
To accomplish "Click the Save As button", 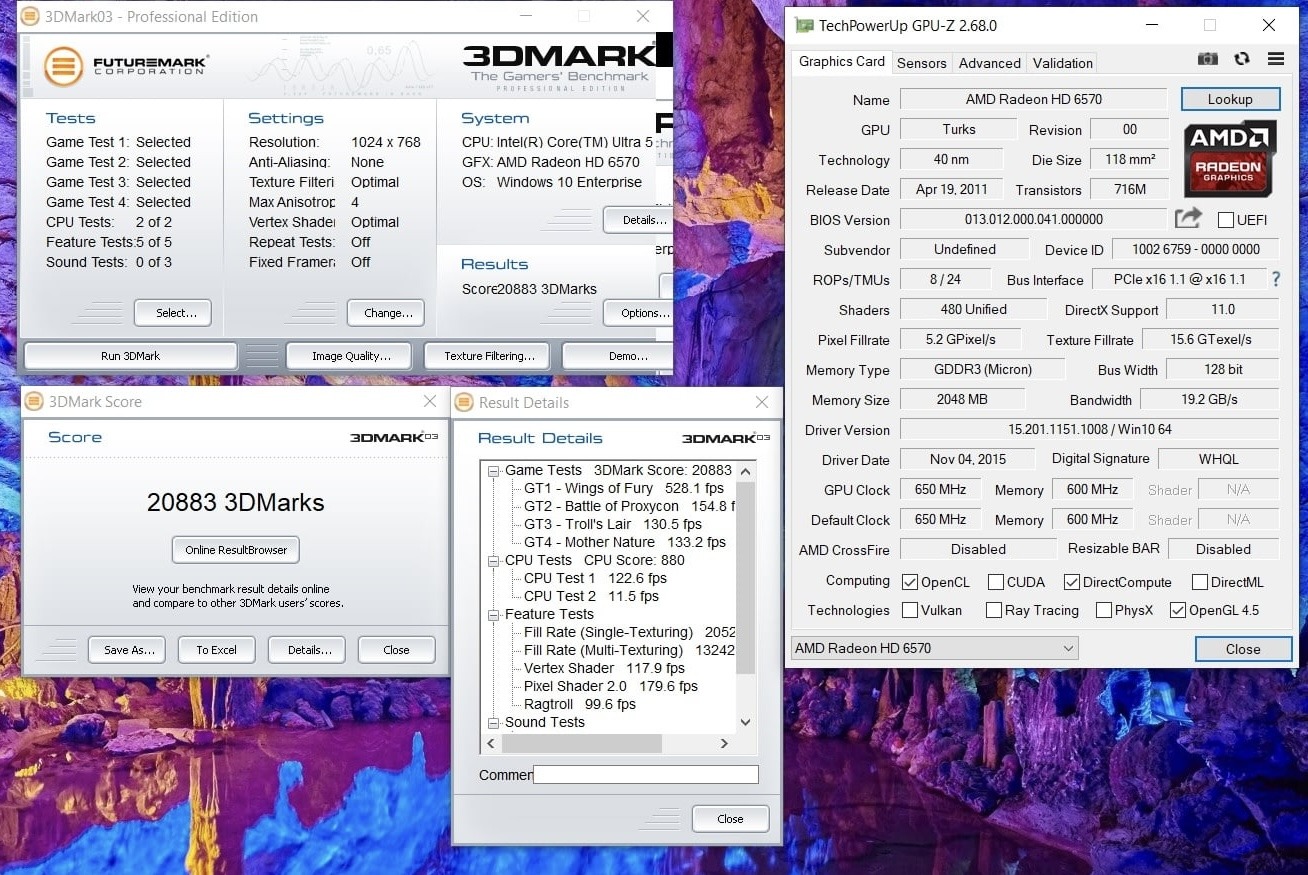I will [129, 650].
